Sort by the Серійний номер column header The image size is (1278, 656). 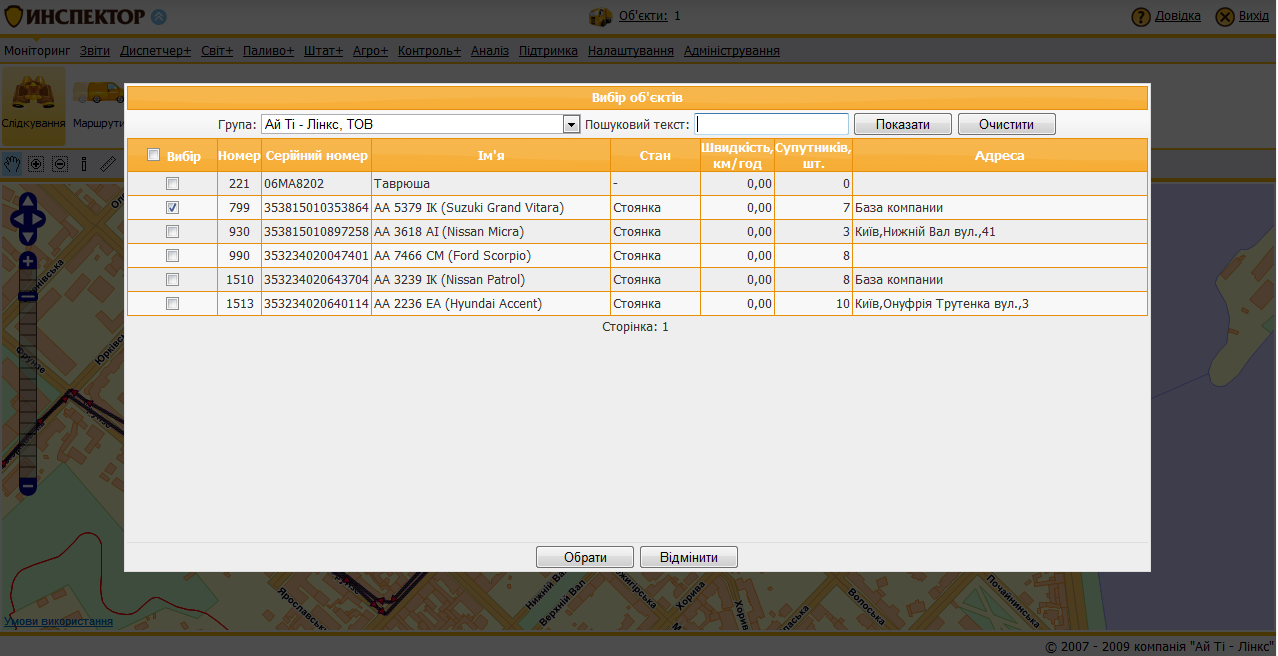[317, 155]
